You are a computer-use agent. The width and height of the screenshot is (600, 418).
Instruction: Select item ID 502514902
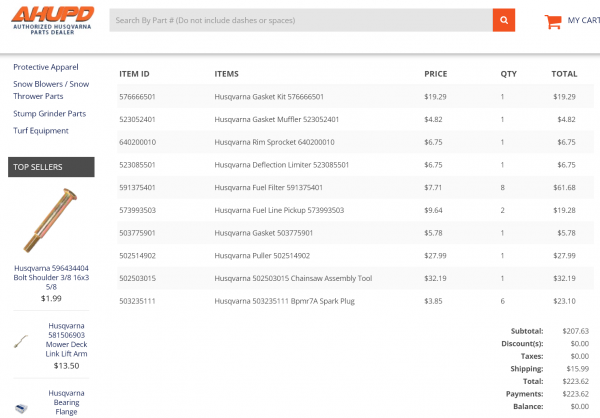click(137, 256)
